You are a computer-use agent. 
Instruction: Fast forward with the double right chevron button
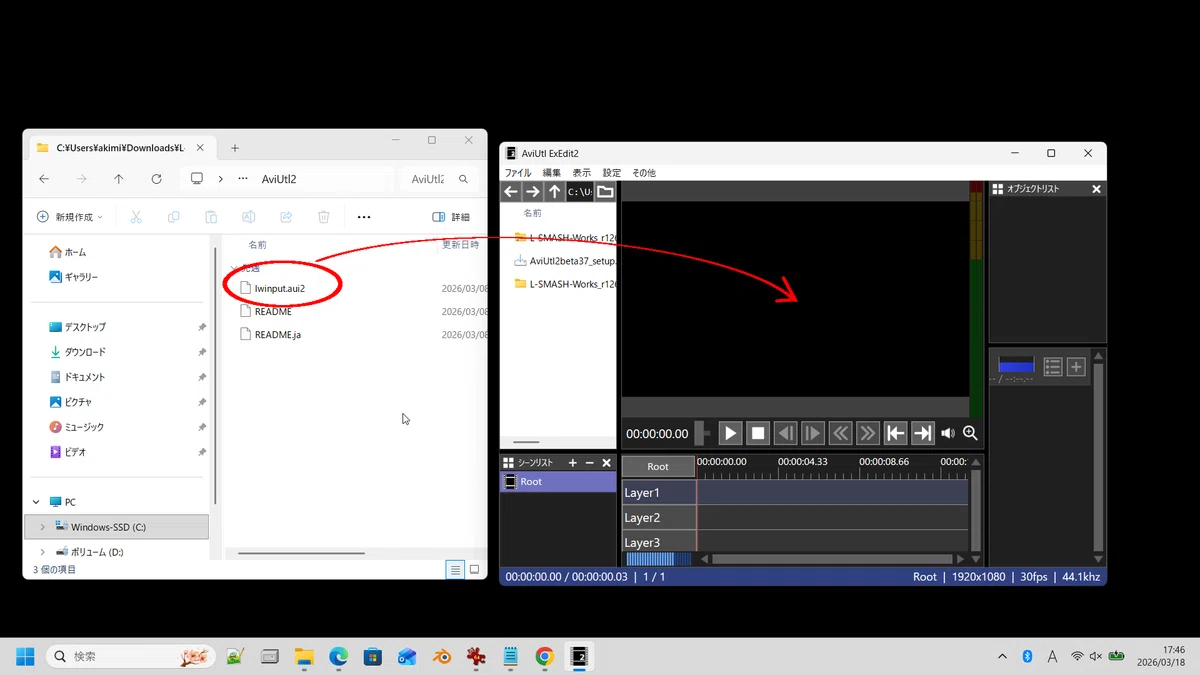pyautogui.click(x=868, y=433)
